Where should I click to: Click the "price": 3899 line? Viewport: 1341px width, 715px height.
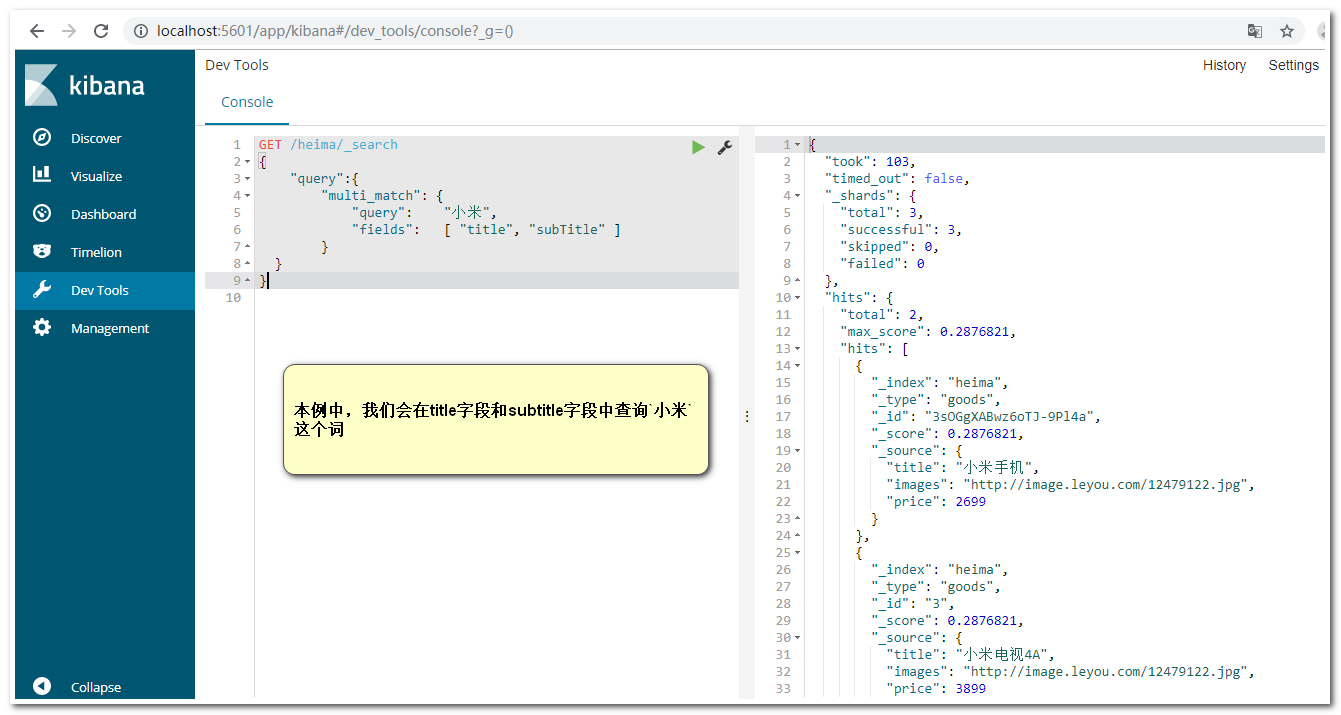936,689
